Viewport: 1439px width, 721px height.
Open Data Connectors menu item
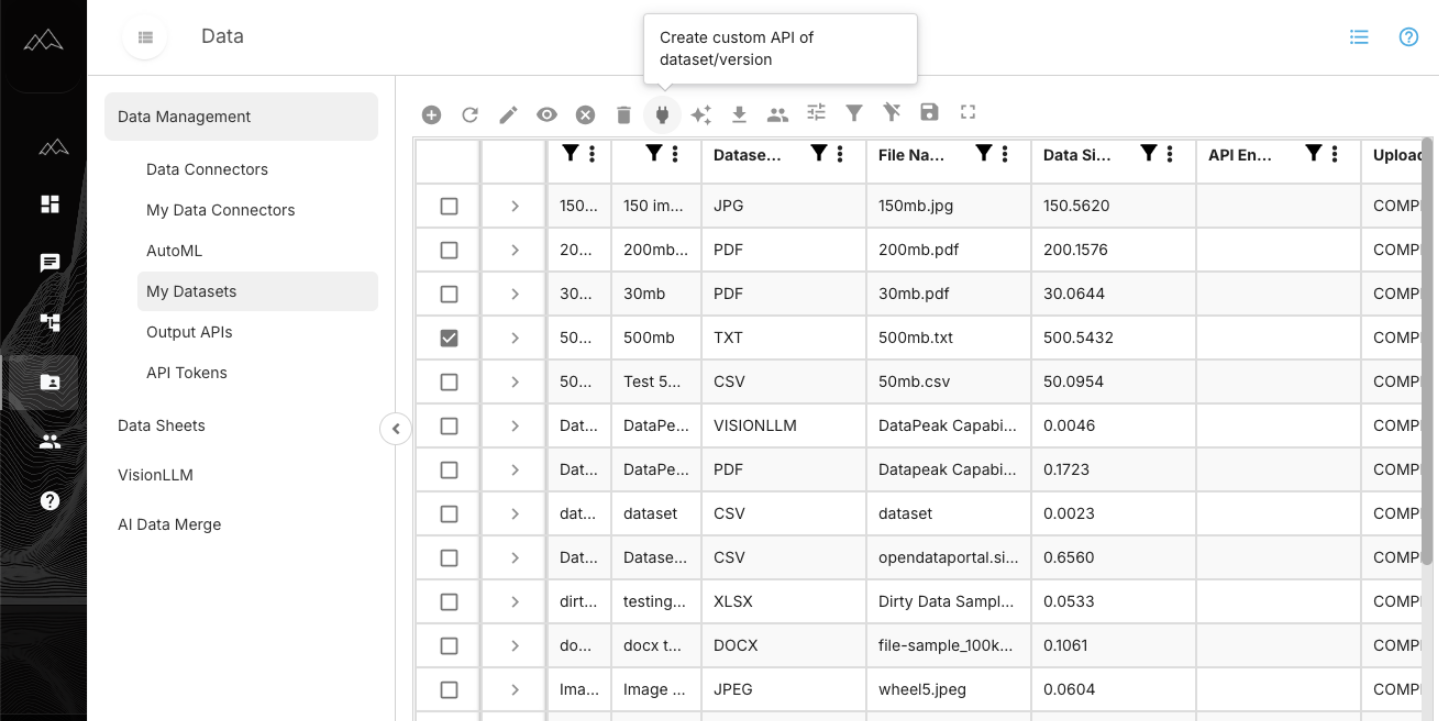pos(207,169)
